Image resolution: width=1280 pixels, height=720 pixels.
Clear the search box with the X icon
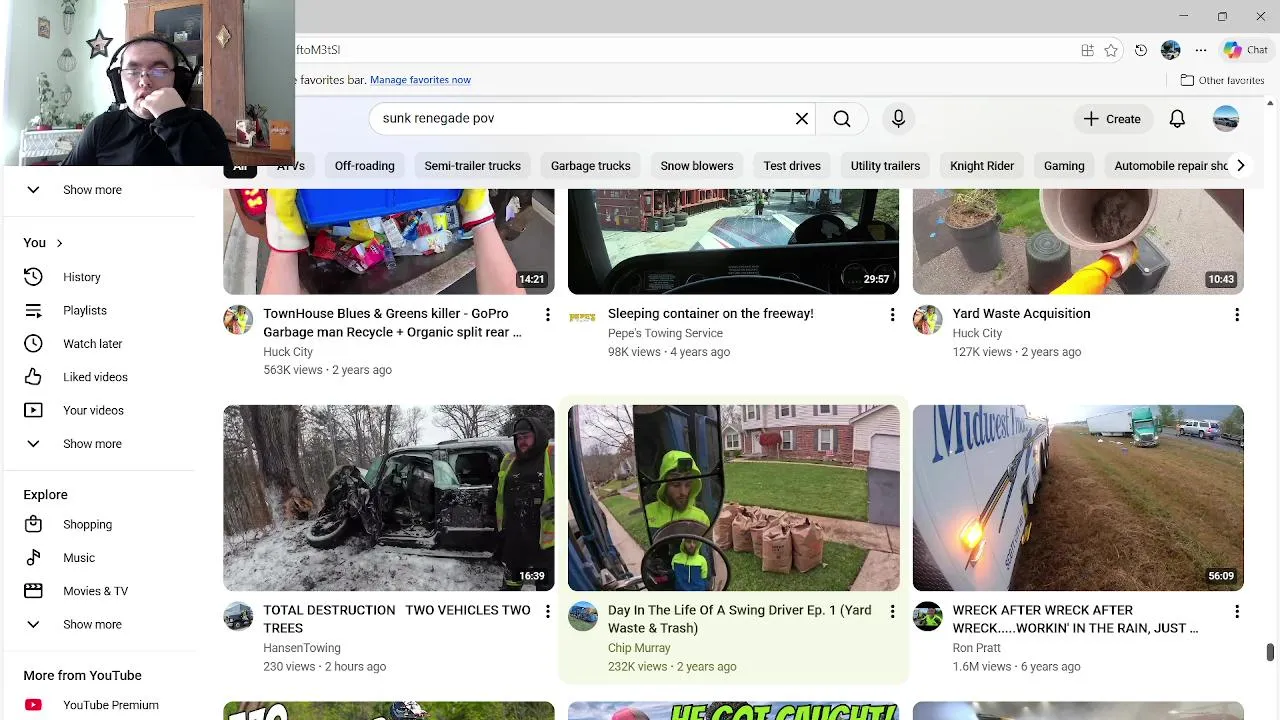click(802, 118)
